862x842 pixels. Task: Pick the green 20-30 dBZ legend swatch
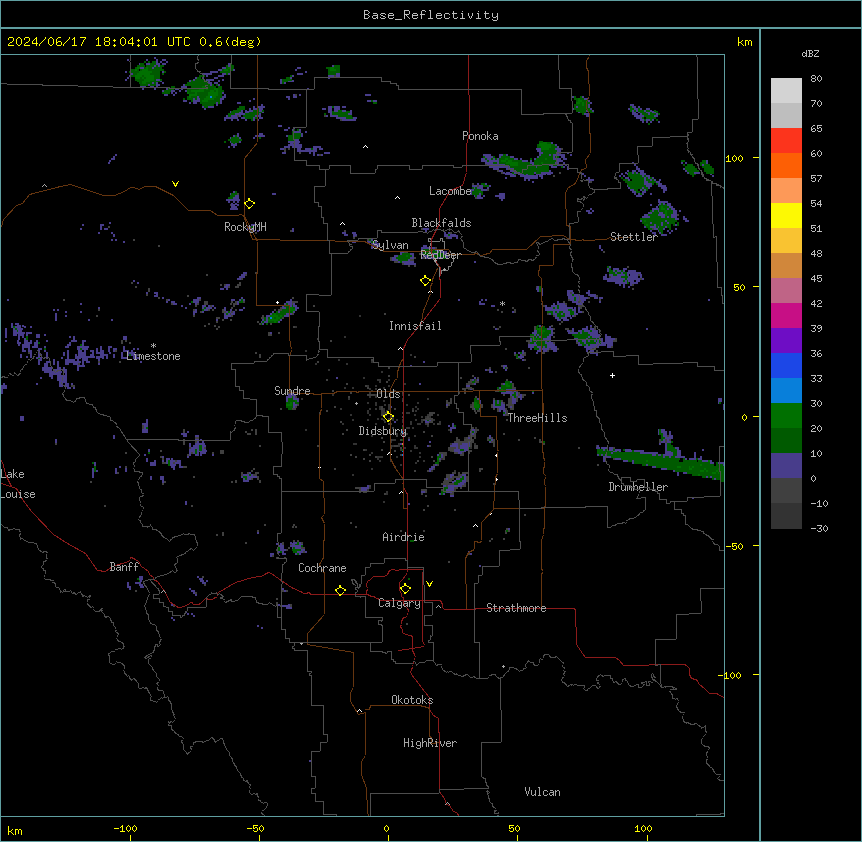click(786, 416)
